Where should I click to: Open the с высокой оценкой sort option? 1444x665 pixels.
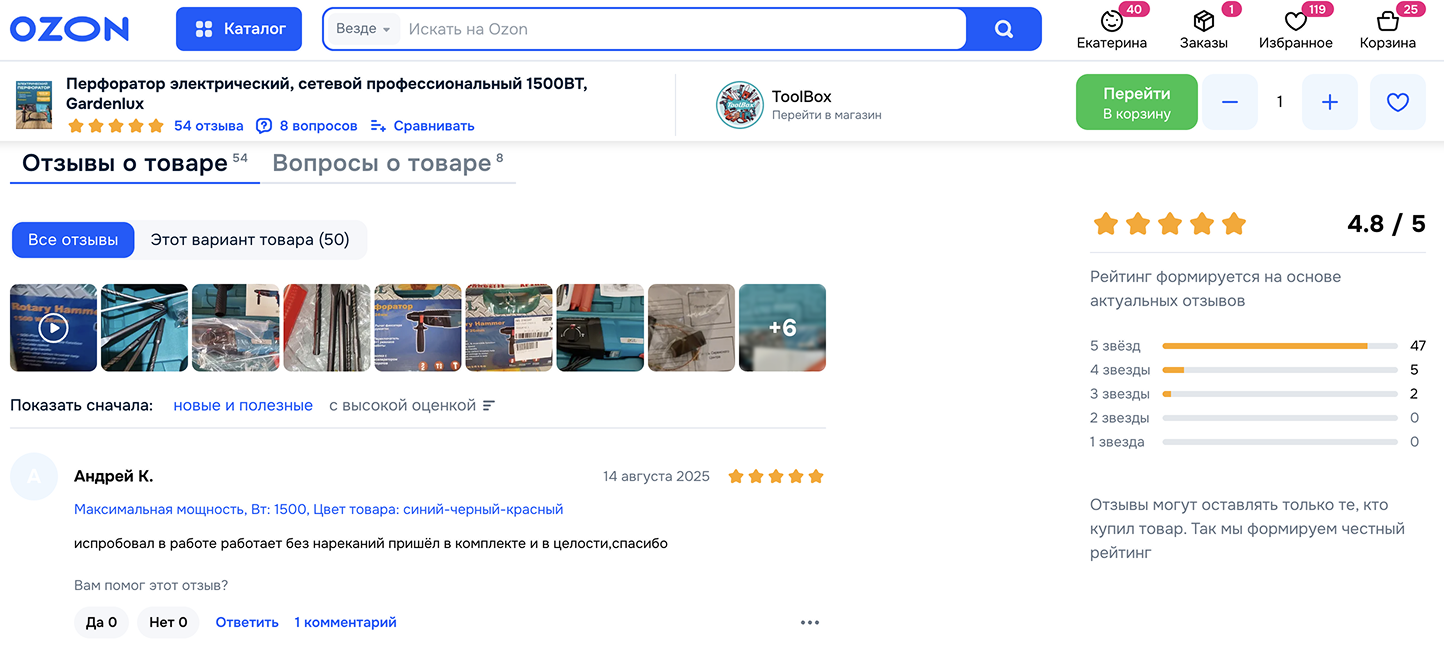pyautogui.click(x=412, y=405)
